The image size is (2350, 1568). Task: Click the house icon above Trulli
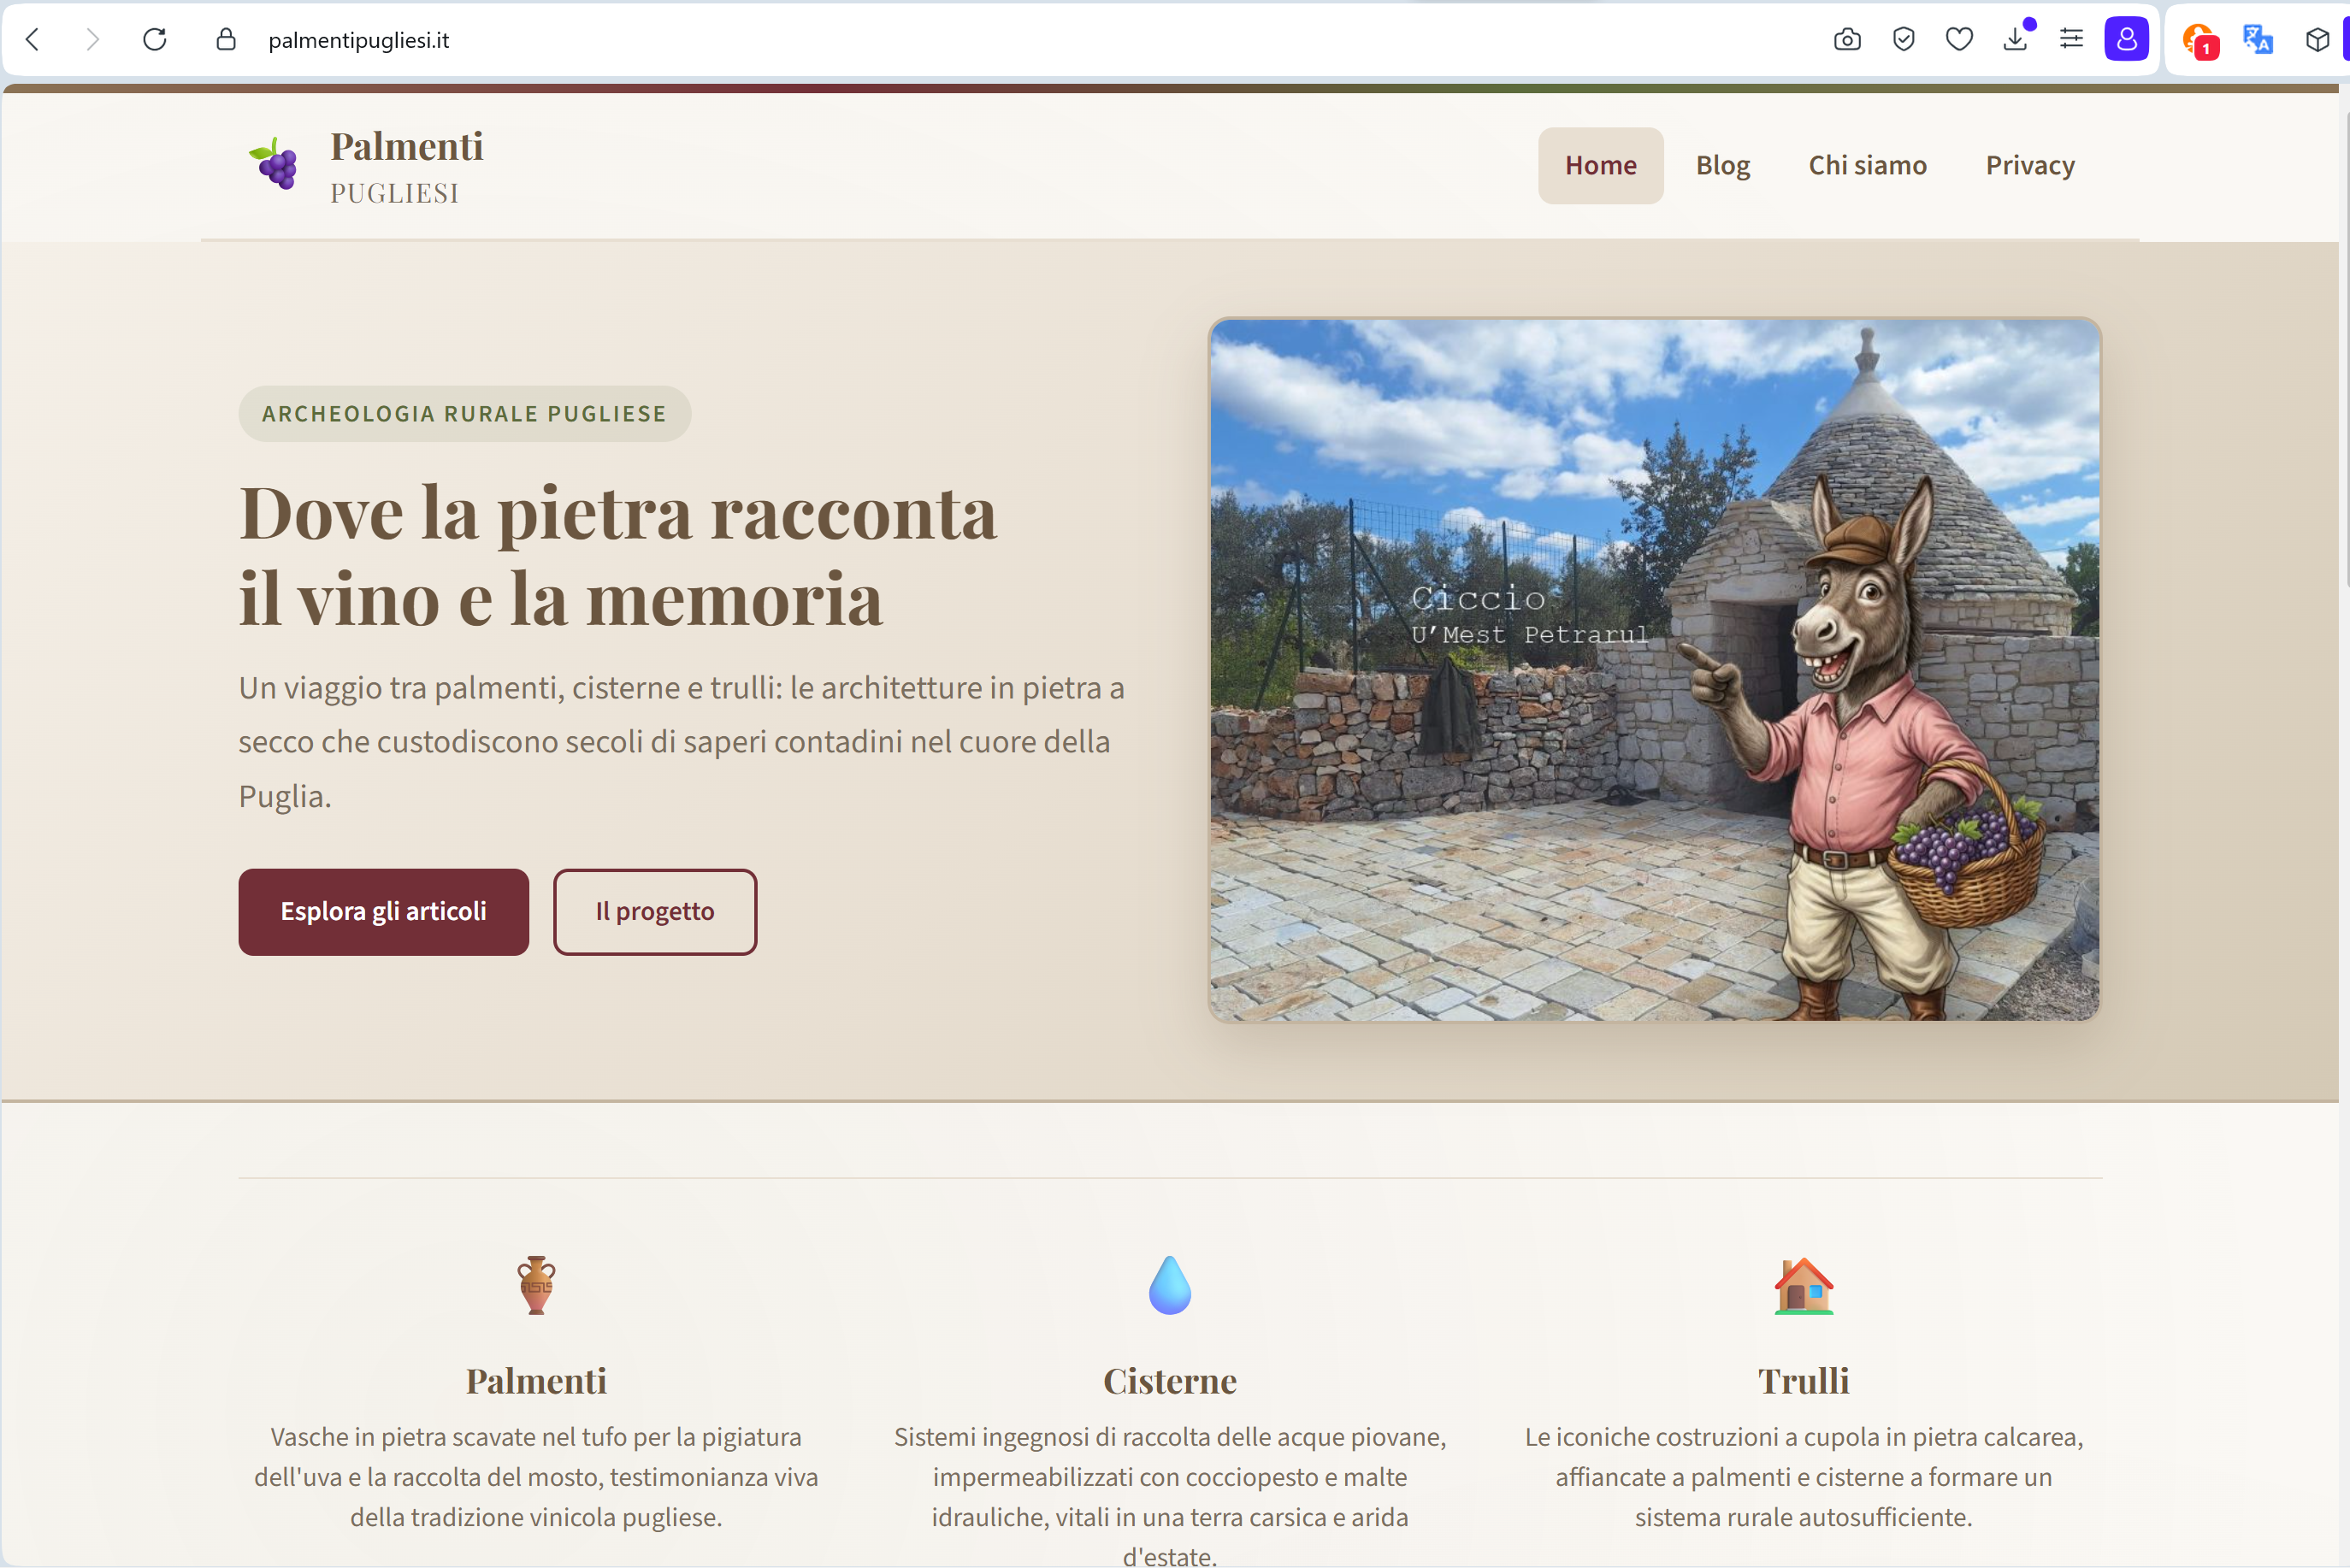coord(1804,1285)
